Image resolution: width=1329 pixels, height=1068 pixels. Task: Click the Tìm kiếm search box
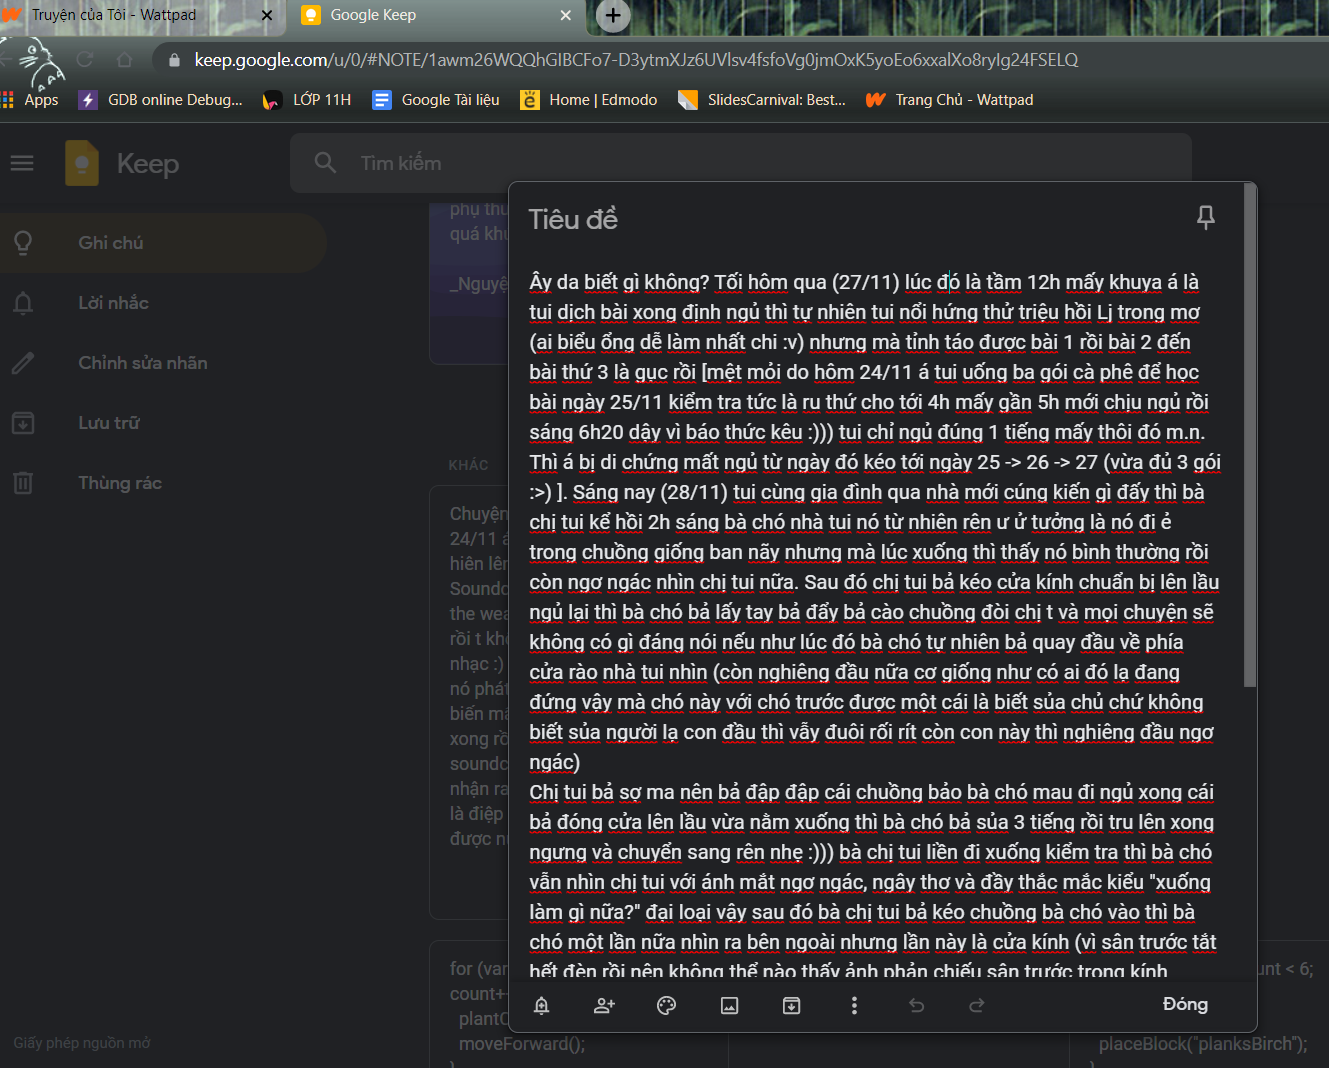click(740, 163)
